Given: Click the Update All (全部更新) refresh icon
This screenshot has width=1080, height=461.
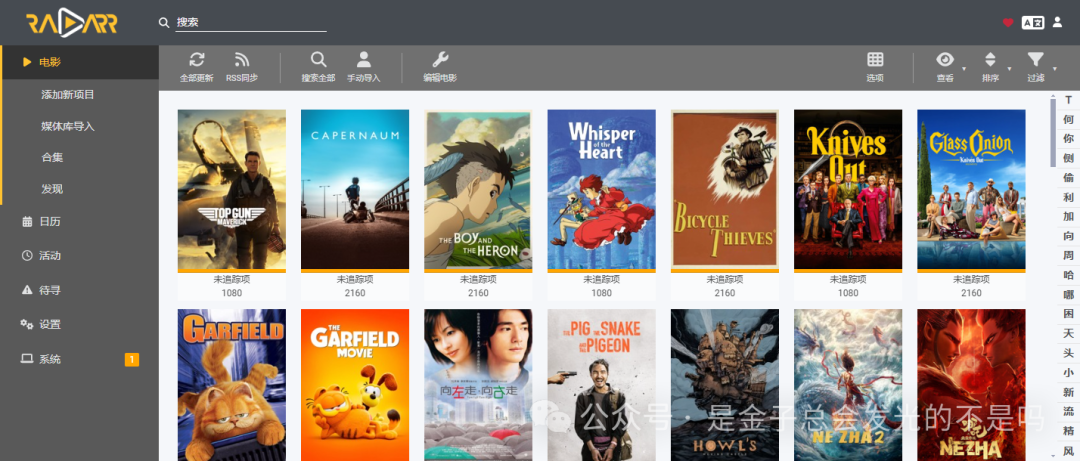Looking at the screenshot, I should (196, 60).
